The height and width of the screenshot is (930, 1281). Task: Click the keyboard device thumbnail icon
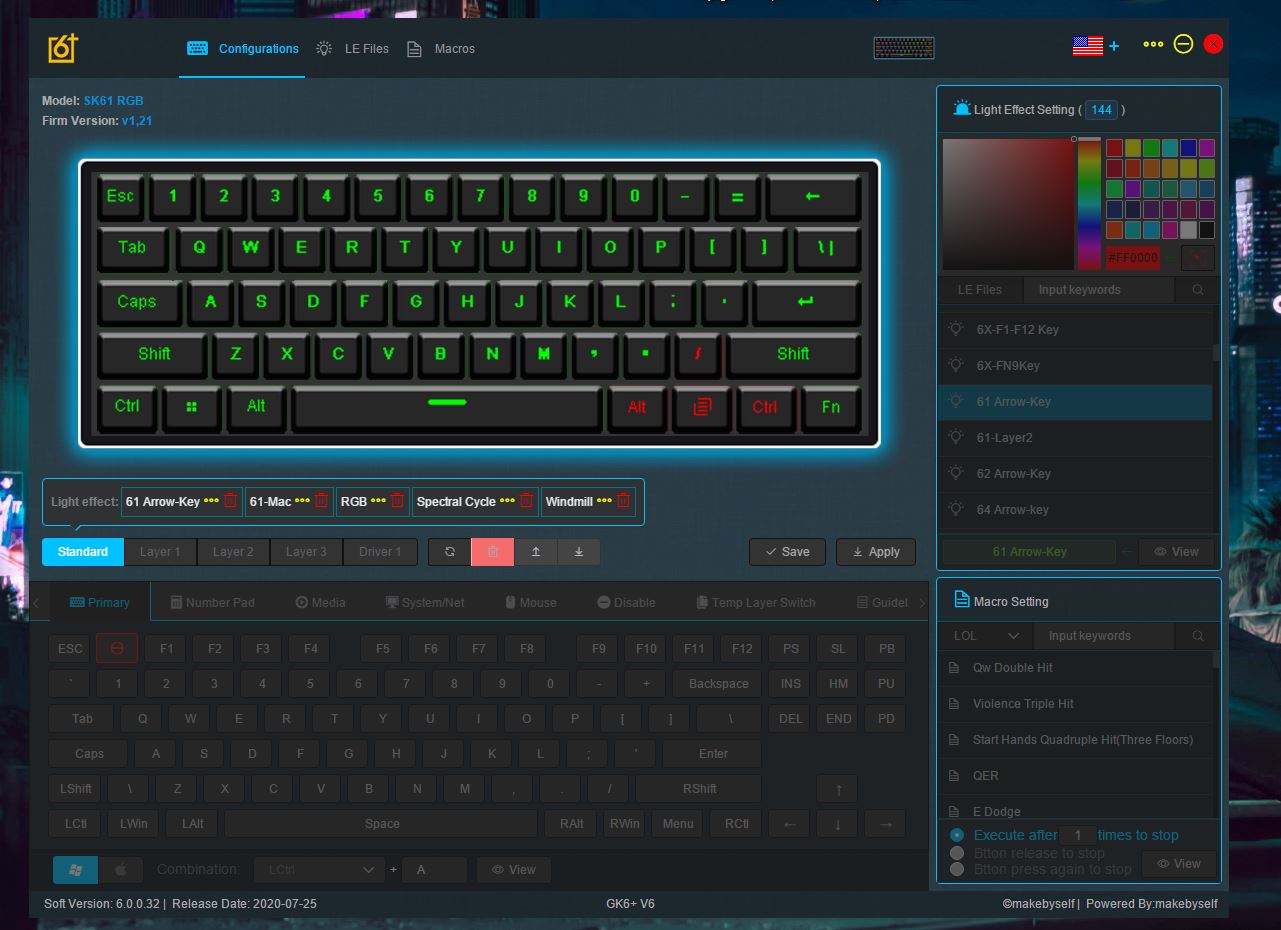[x=903, y=47]
